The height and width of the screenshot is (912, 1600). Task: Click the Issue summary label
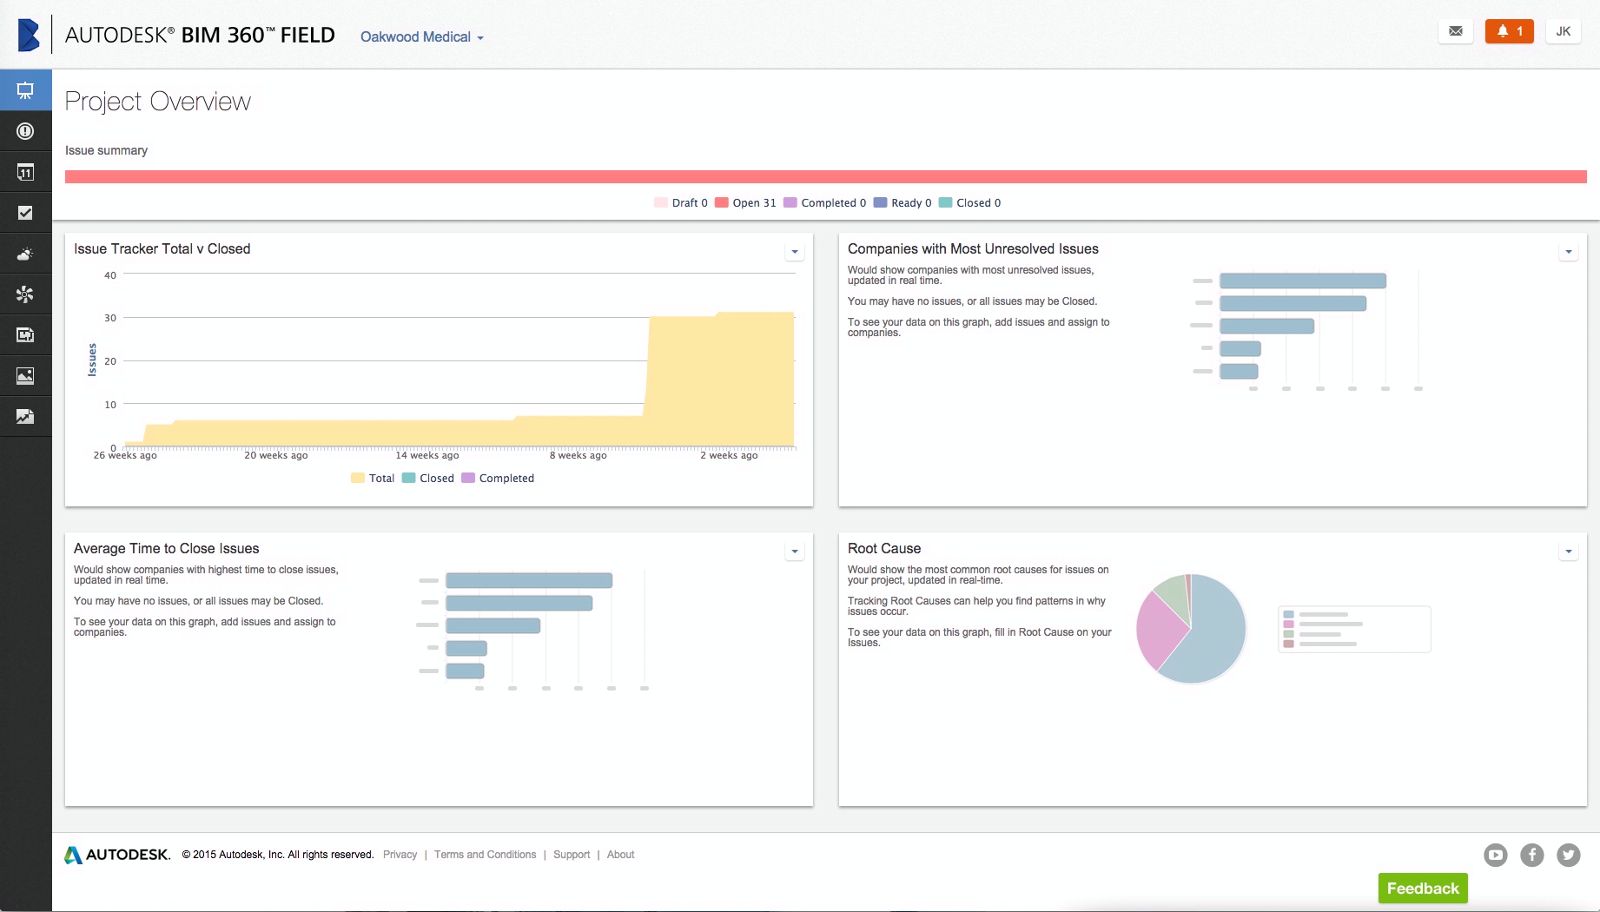[106, 151]
